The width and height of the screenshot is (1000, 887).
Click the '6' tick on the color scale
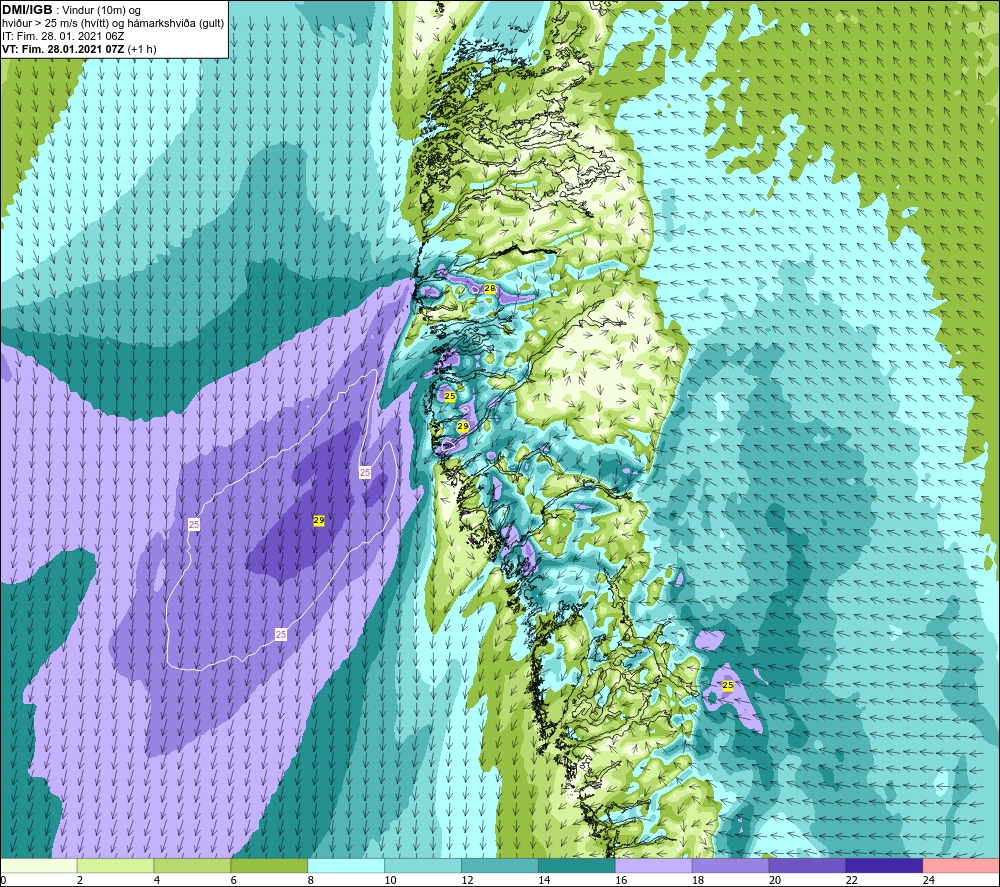[x=233, y=880]
